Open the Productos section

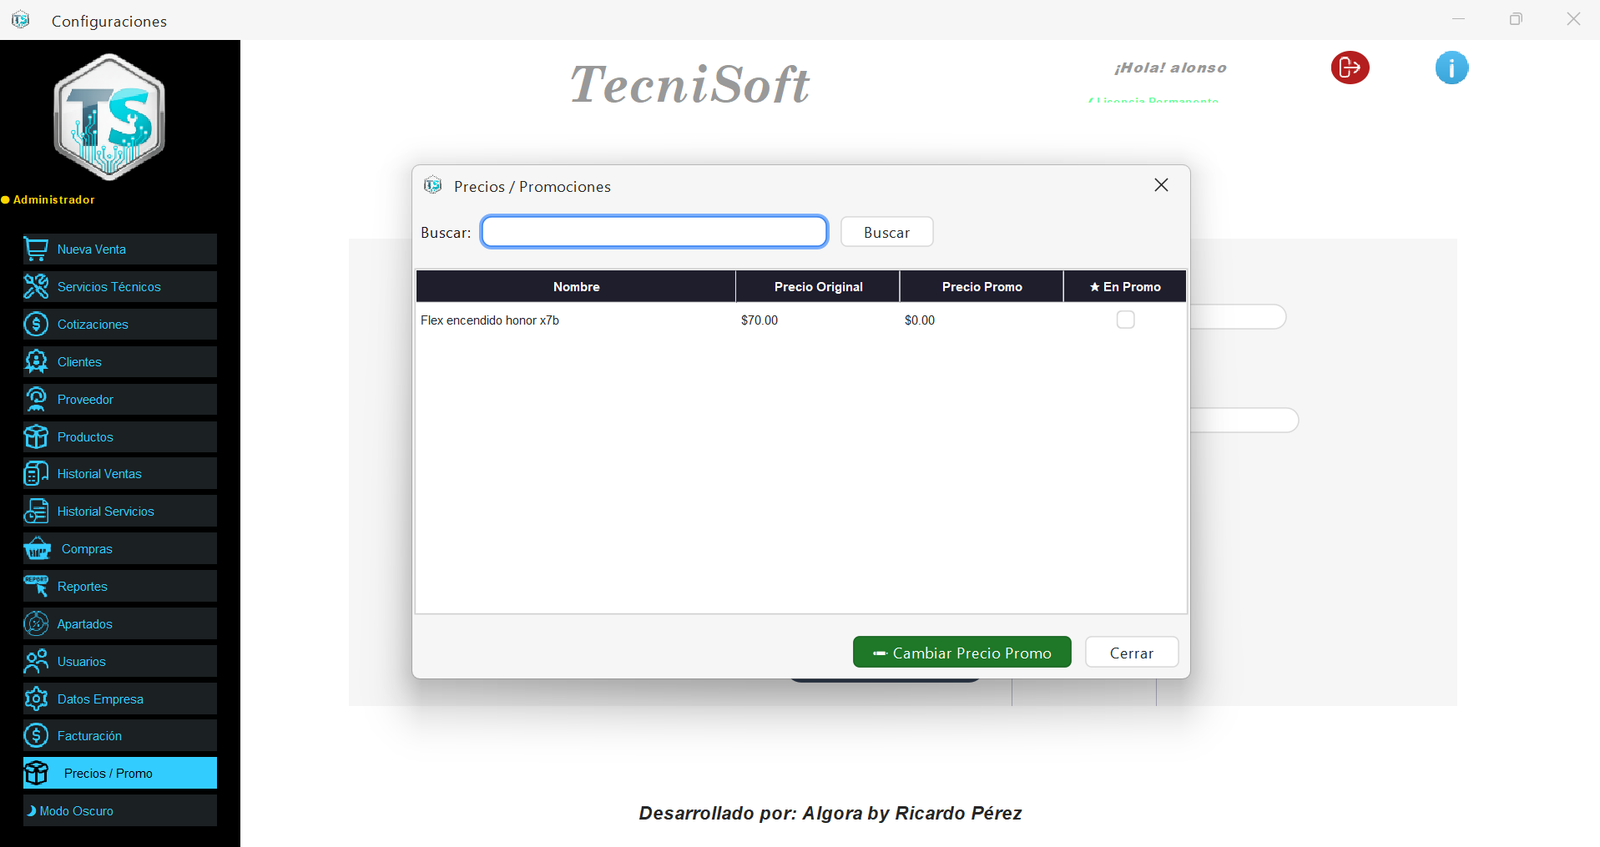tap(120, 437)
